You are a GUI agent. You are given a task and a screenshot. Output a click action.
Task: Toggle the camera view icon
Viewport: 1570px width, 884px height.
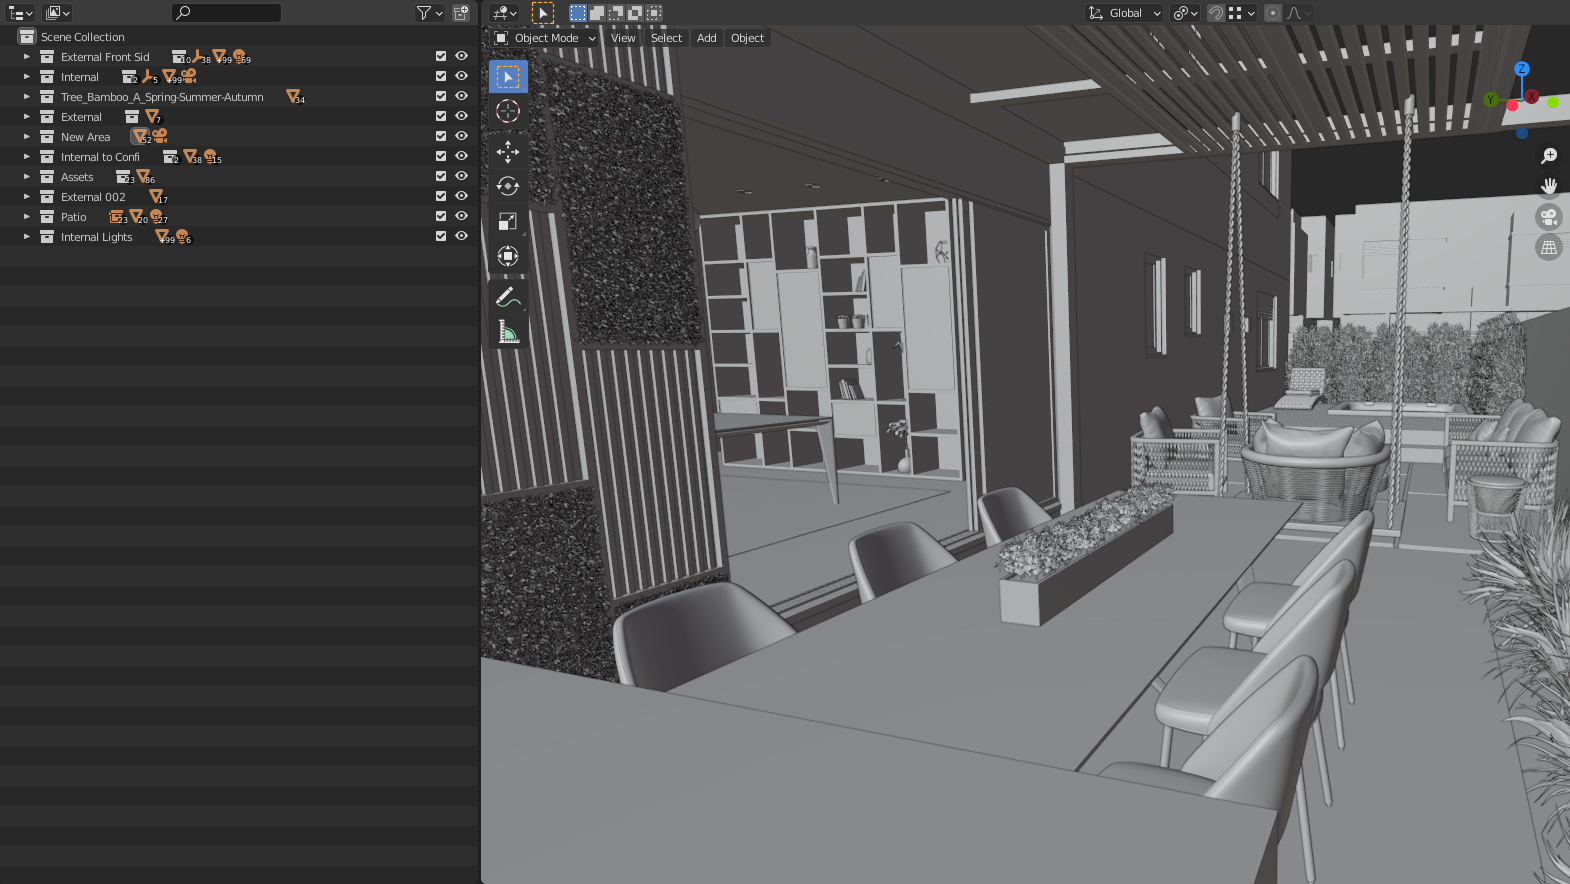coord(1549,216)
